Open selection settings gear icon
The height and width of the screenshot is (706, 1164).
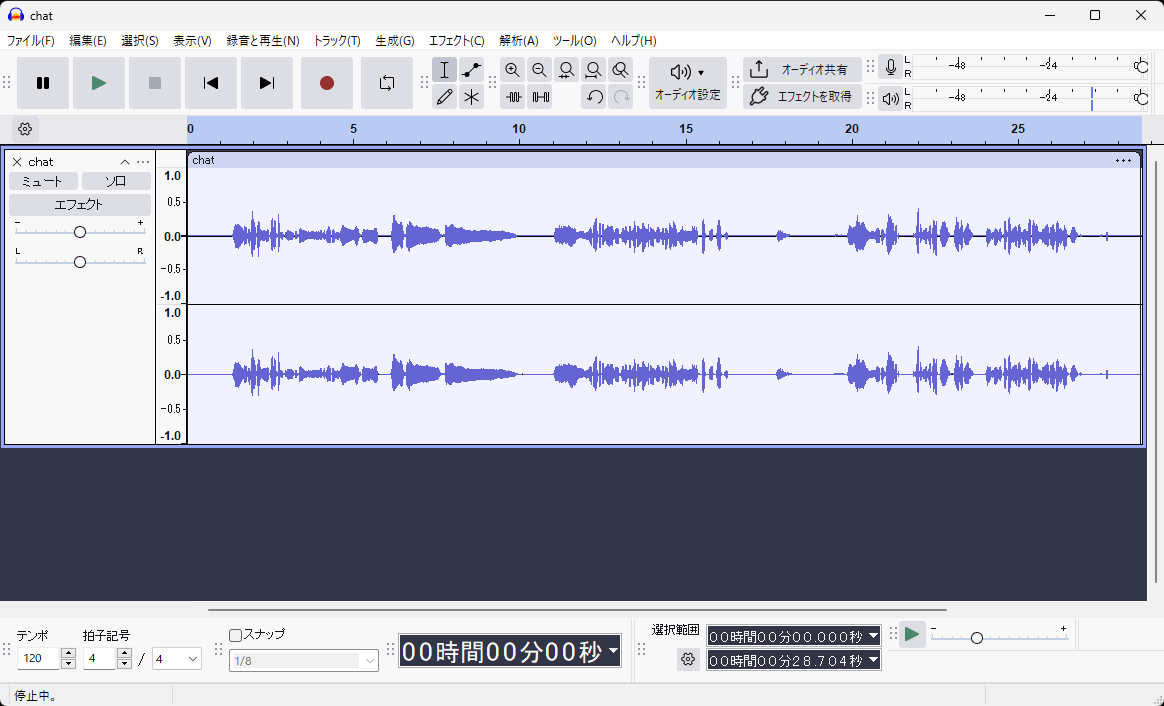click(x=688, y=659)
